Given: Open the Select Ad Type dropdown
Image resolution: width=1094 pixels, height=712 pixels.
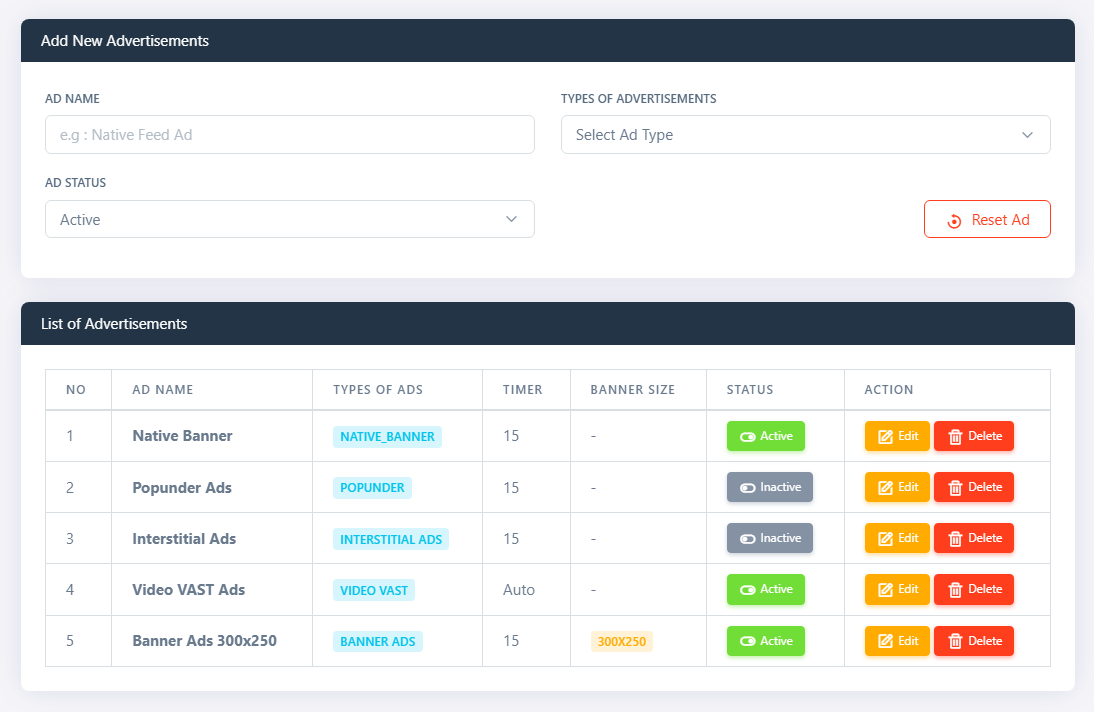Looking at the screenshot, I should coord(805,135).
